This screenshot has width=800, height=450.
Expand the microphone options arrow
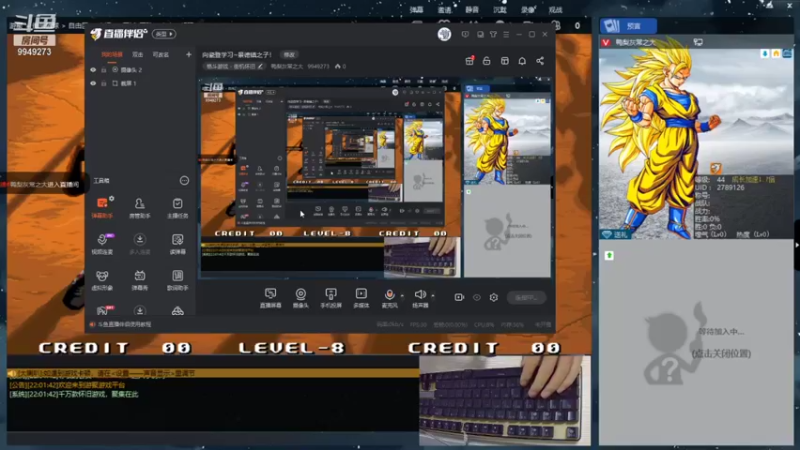click(402, 295)
